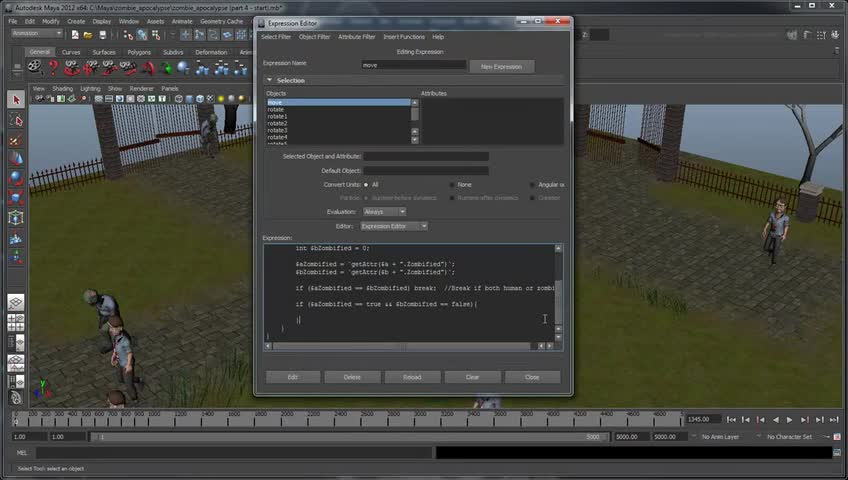Switch to four-view layout
The width and height of the screenshot is (848, 480).
click(x=16, y=323)
